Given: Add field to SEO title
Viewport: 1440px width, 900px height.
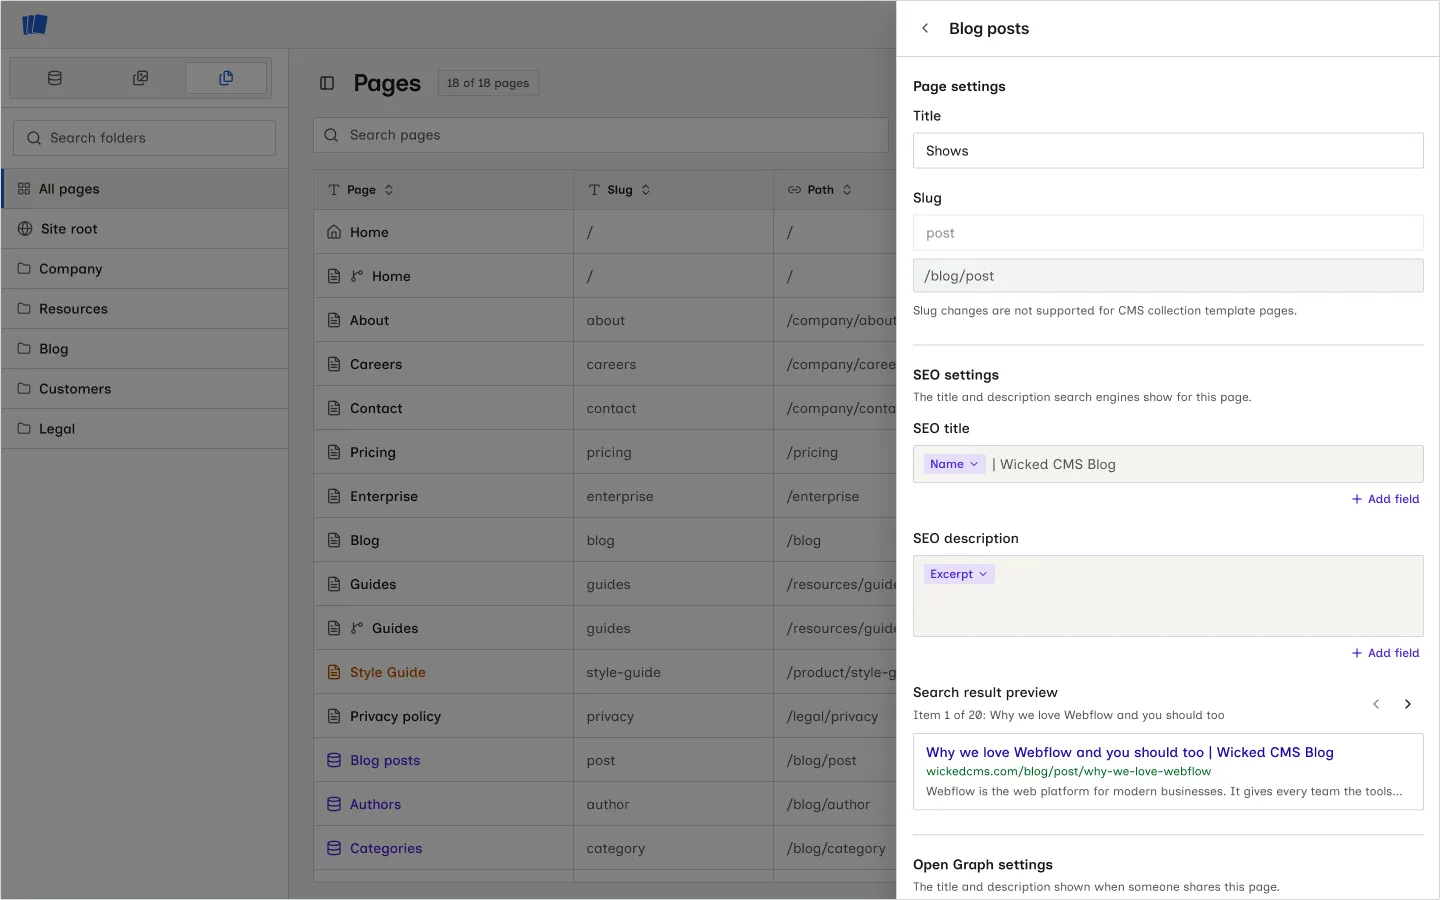Looking at the screenshot, I should tap(1385, 499).
